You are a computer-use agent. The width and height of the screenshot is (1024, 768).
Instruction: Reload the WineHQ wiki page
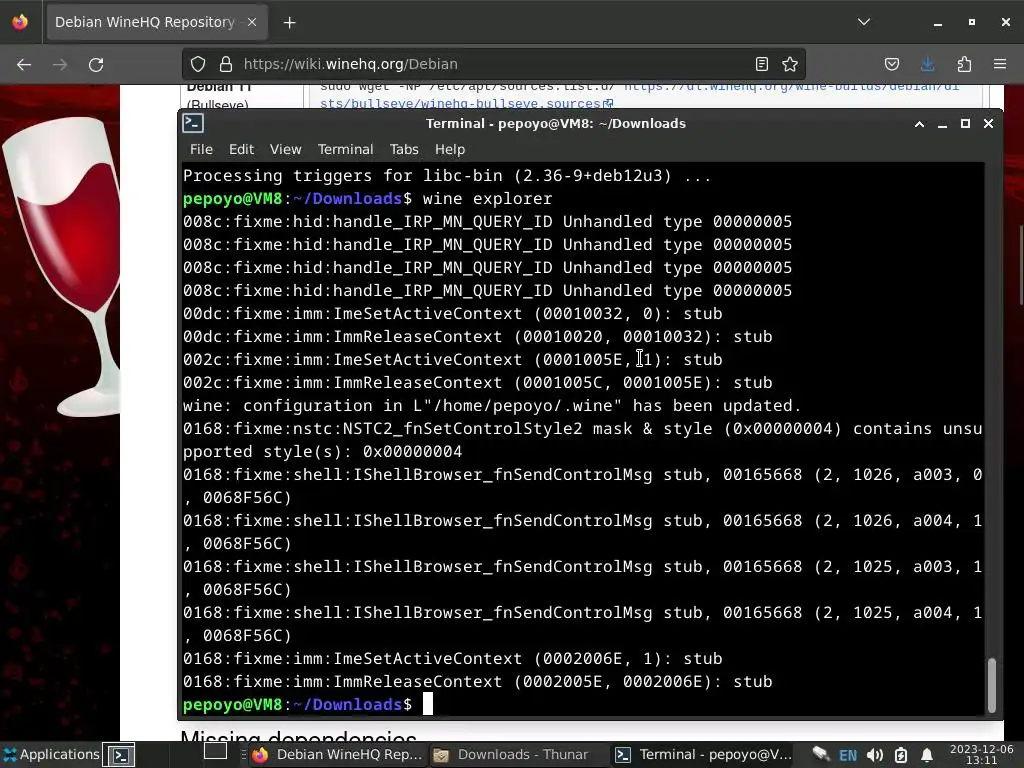[x=96, y=64]
